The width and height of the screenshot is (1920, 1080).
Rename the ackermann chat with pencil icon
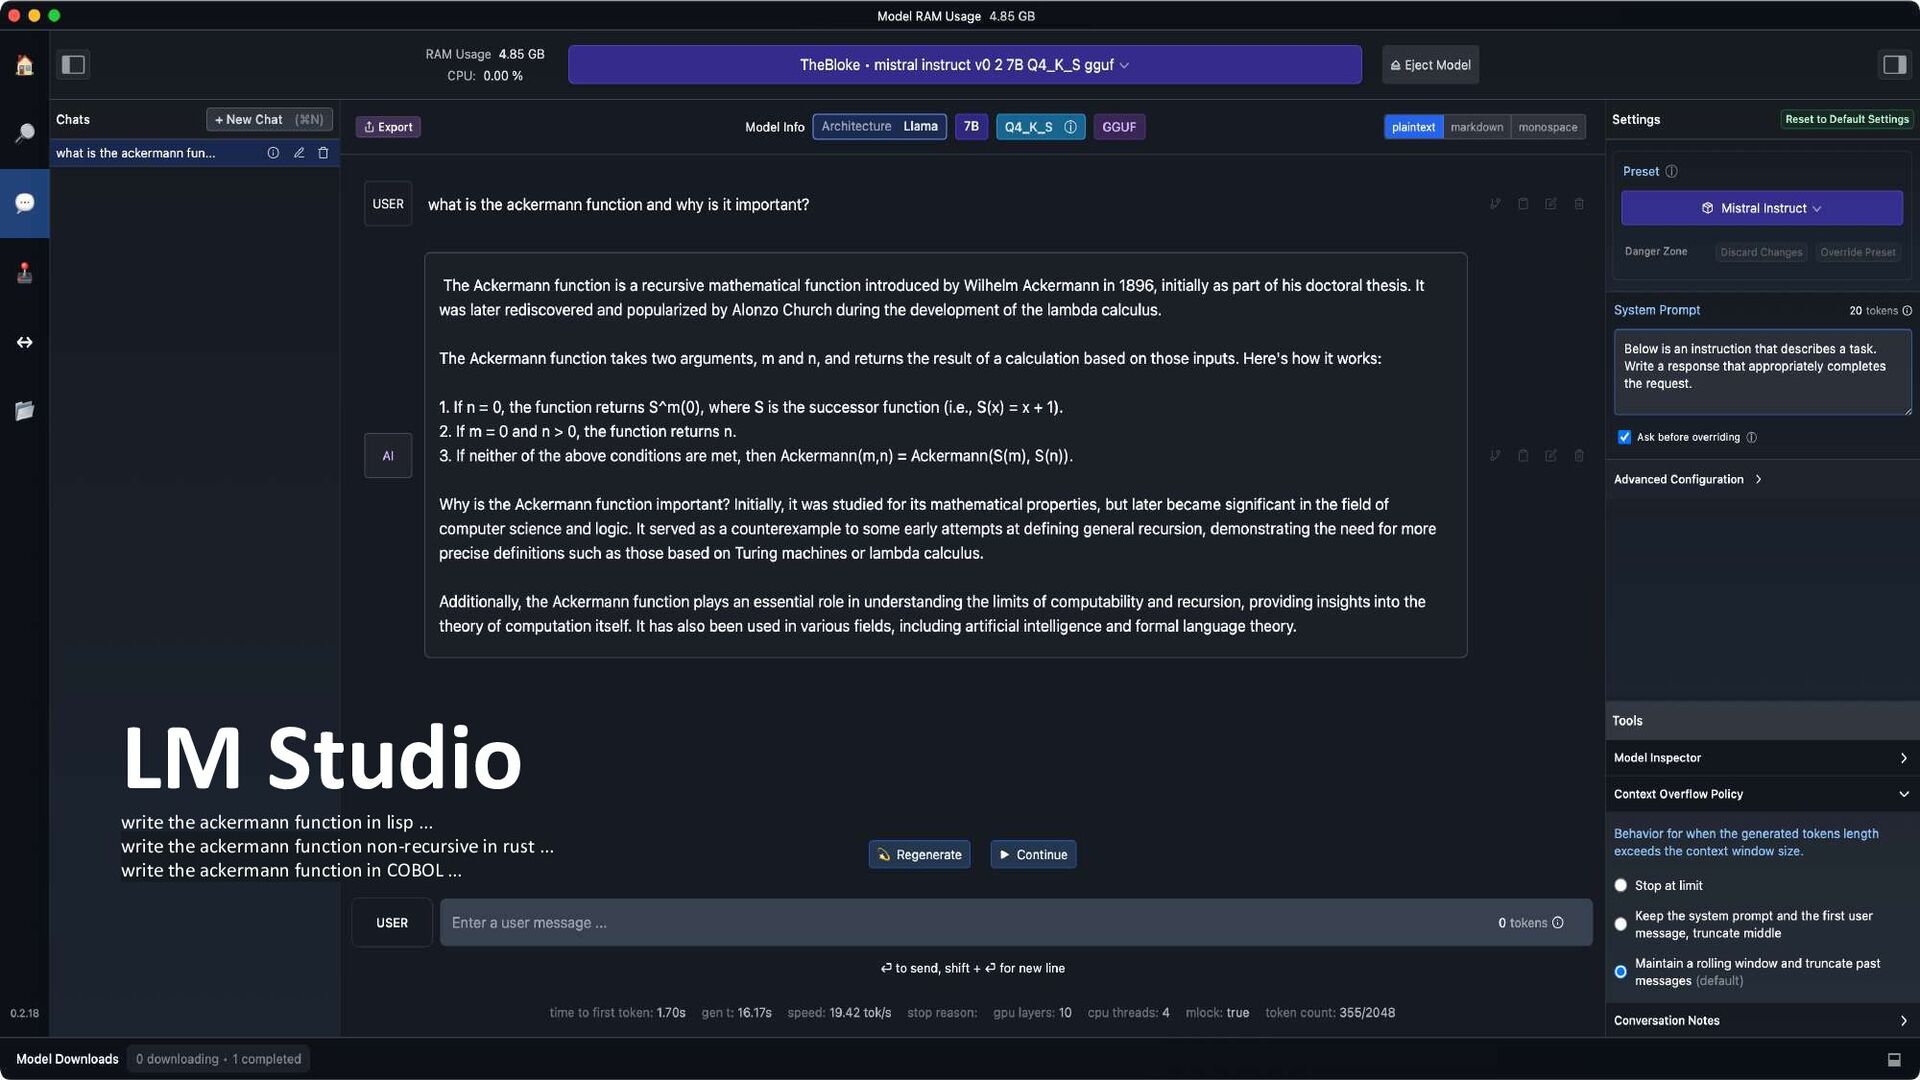point(298,153)
